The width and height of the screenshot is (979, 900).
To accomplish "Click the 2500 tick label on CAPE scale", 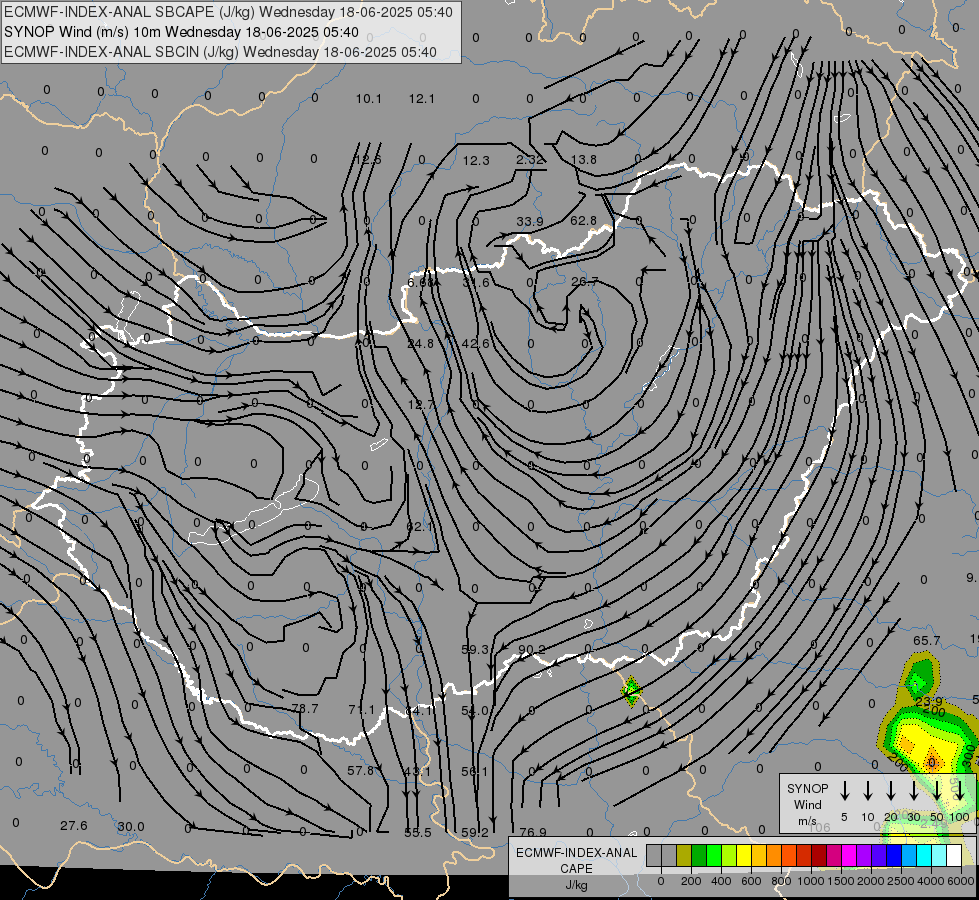I will pyautogui.click(x=901, y=881).
